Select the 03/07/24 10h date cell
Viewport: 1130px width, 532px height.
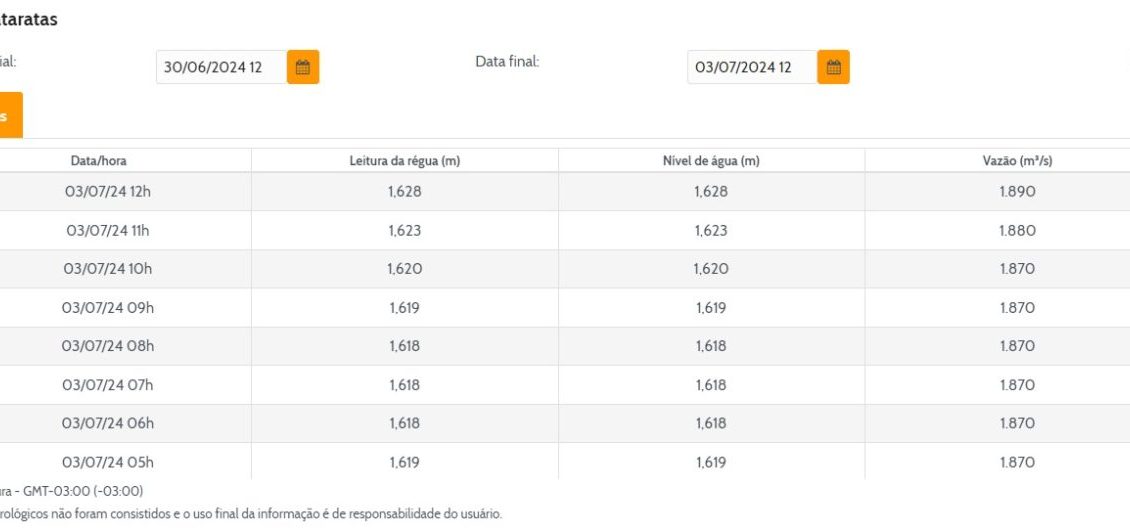coord(108,269)
